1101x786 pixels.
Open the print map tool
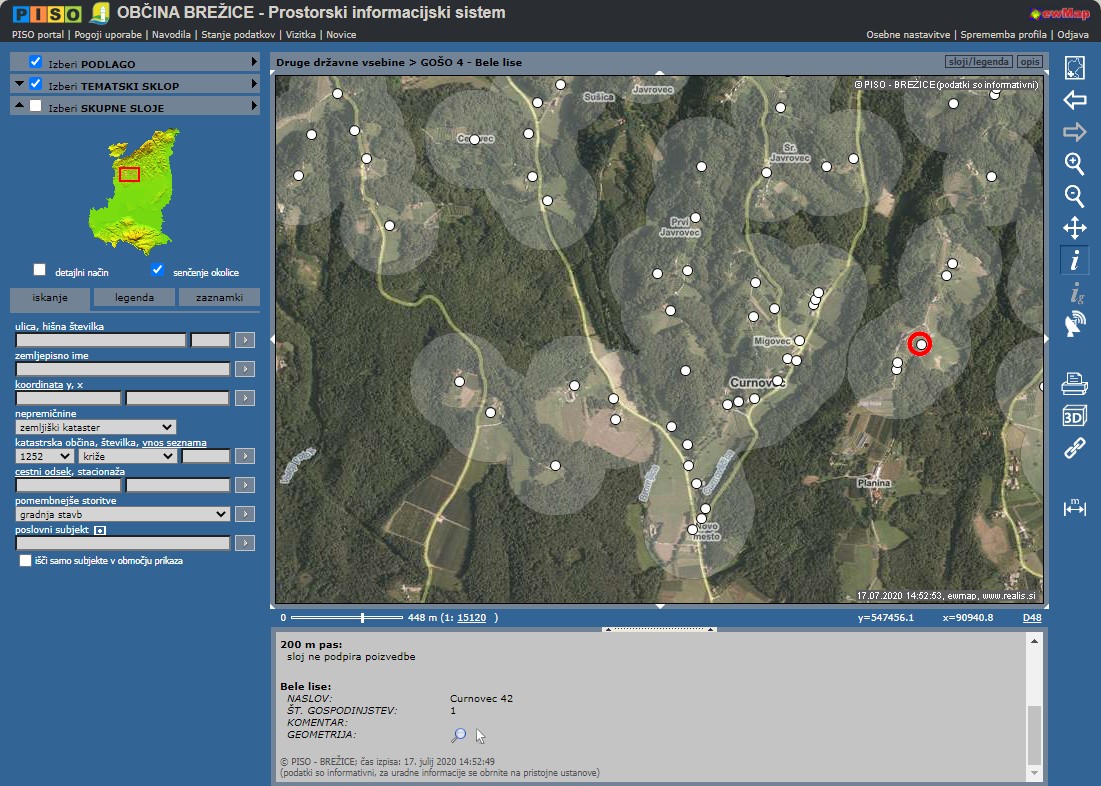click(x=1074, y=383)
